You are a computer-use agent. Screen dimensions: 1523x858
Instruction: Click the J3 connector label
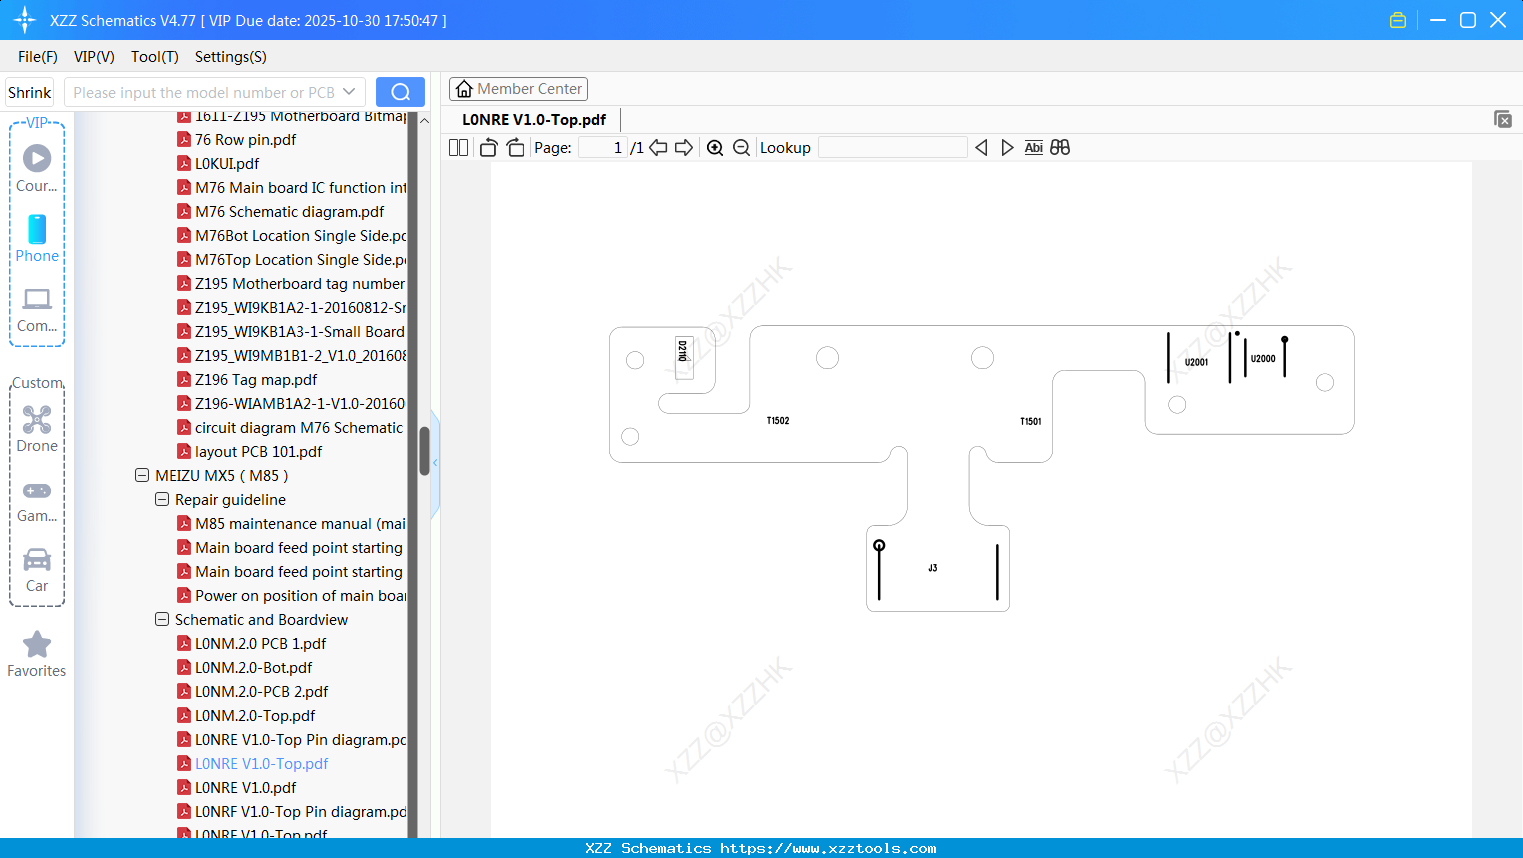pyautogui.click(x=933, y=568)
